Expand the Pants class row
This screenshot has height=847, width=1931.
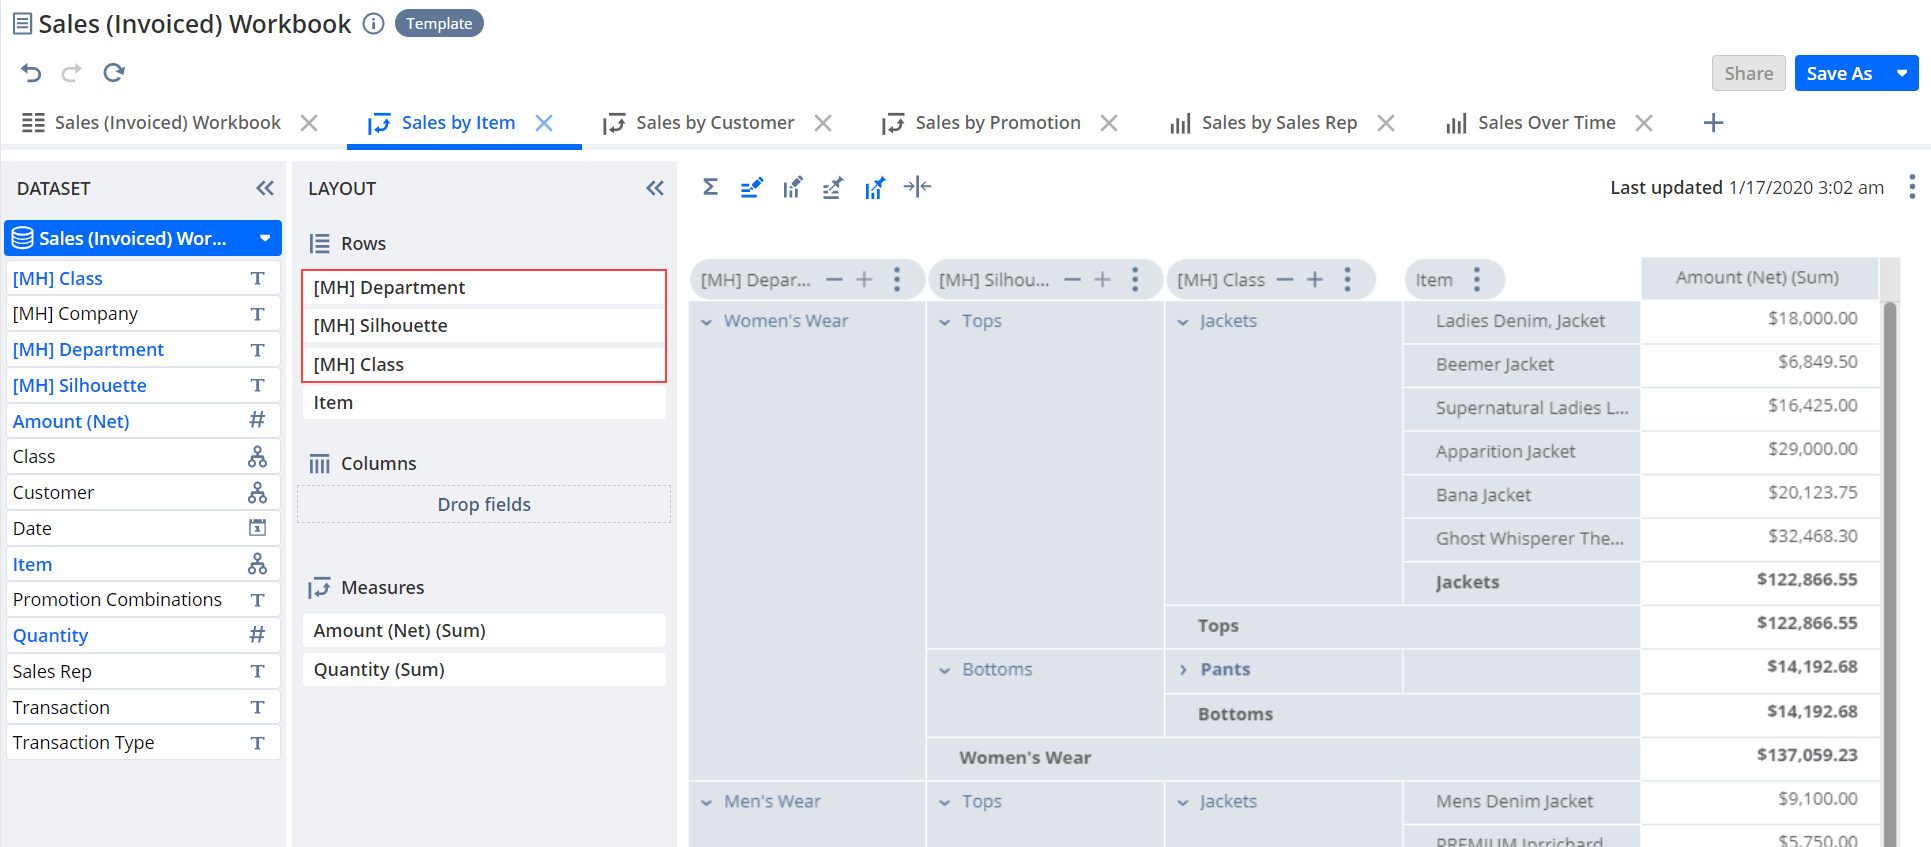[x=1183, y=670]
